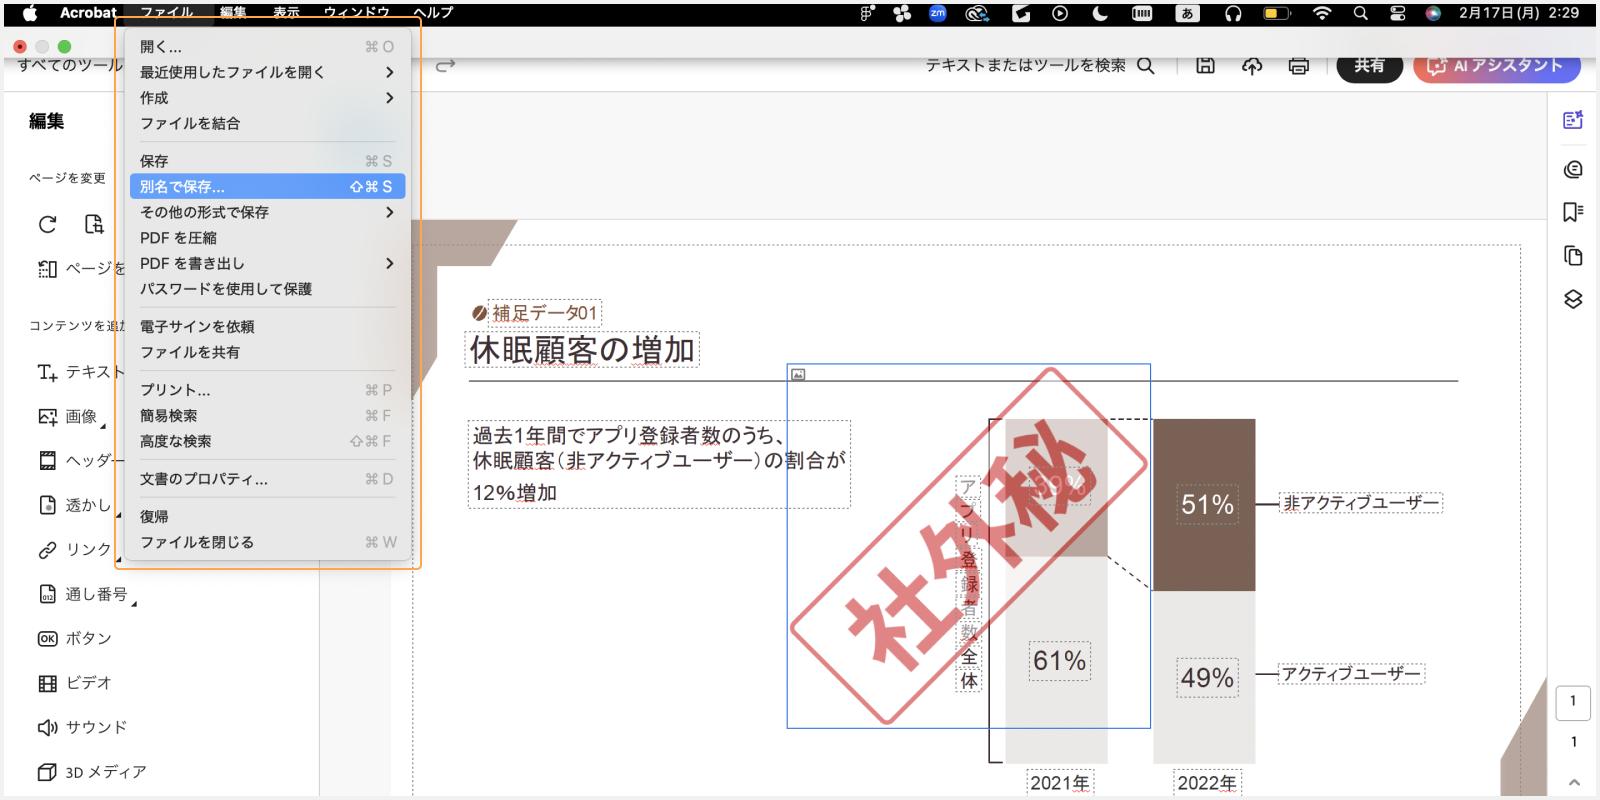This screenshot has width=1600, height=800.
Task: Click the battery icon in the menu bar
Action: (x=1277, y=13)
